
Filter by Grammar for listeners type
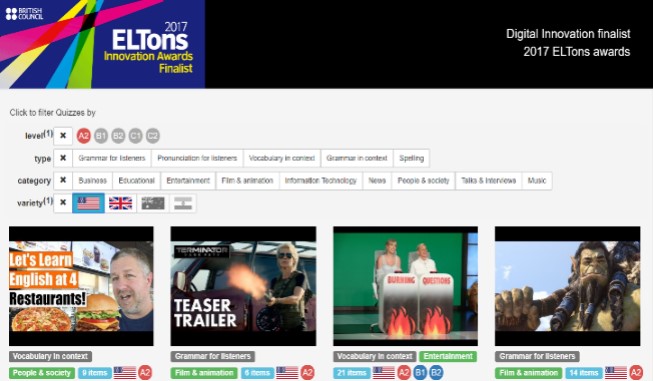pyautogui.click(x=112, y=158)
